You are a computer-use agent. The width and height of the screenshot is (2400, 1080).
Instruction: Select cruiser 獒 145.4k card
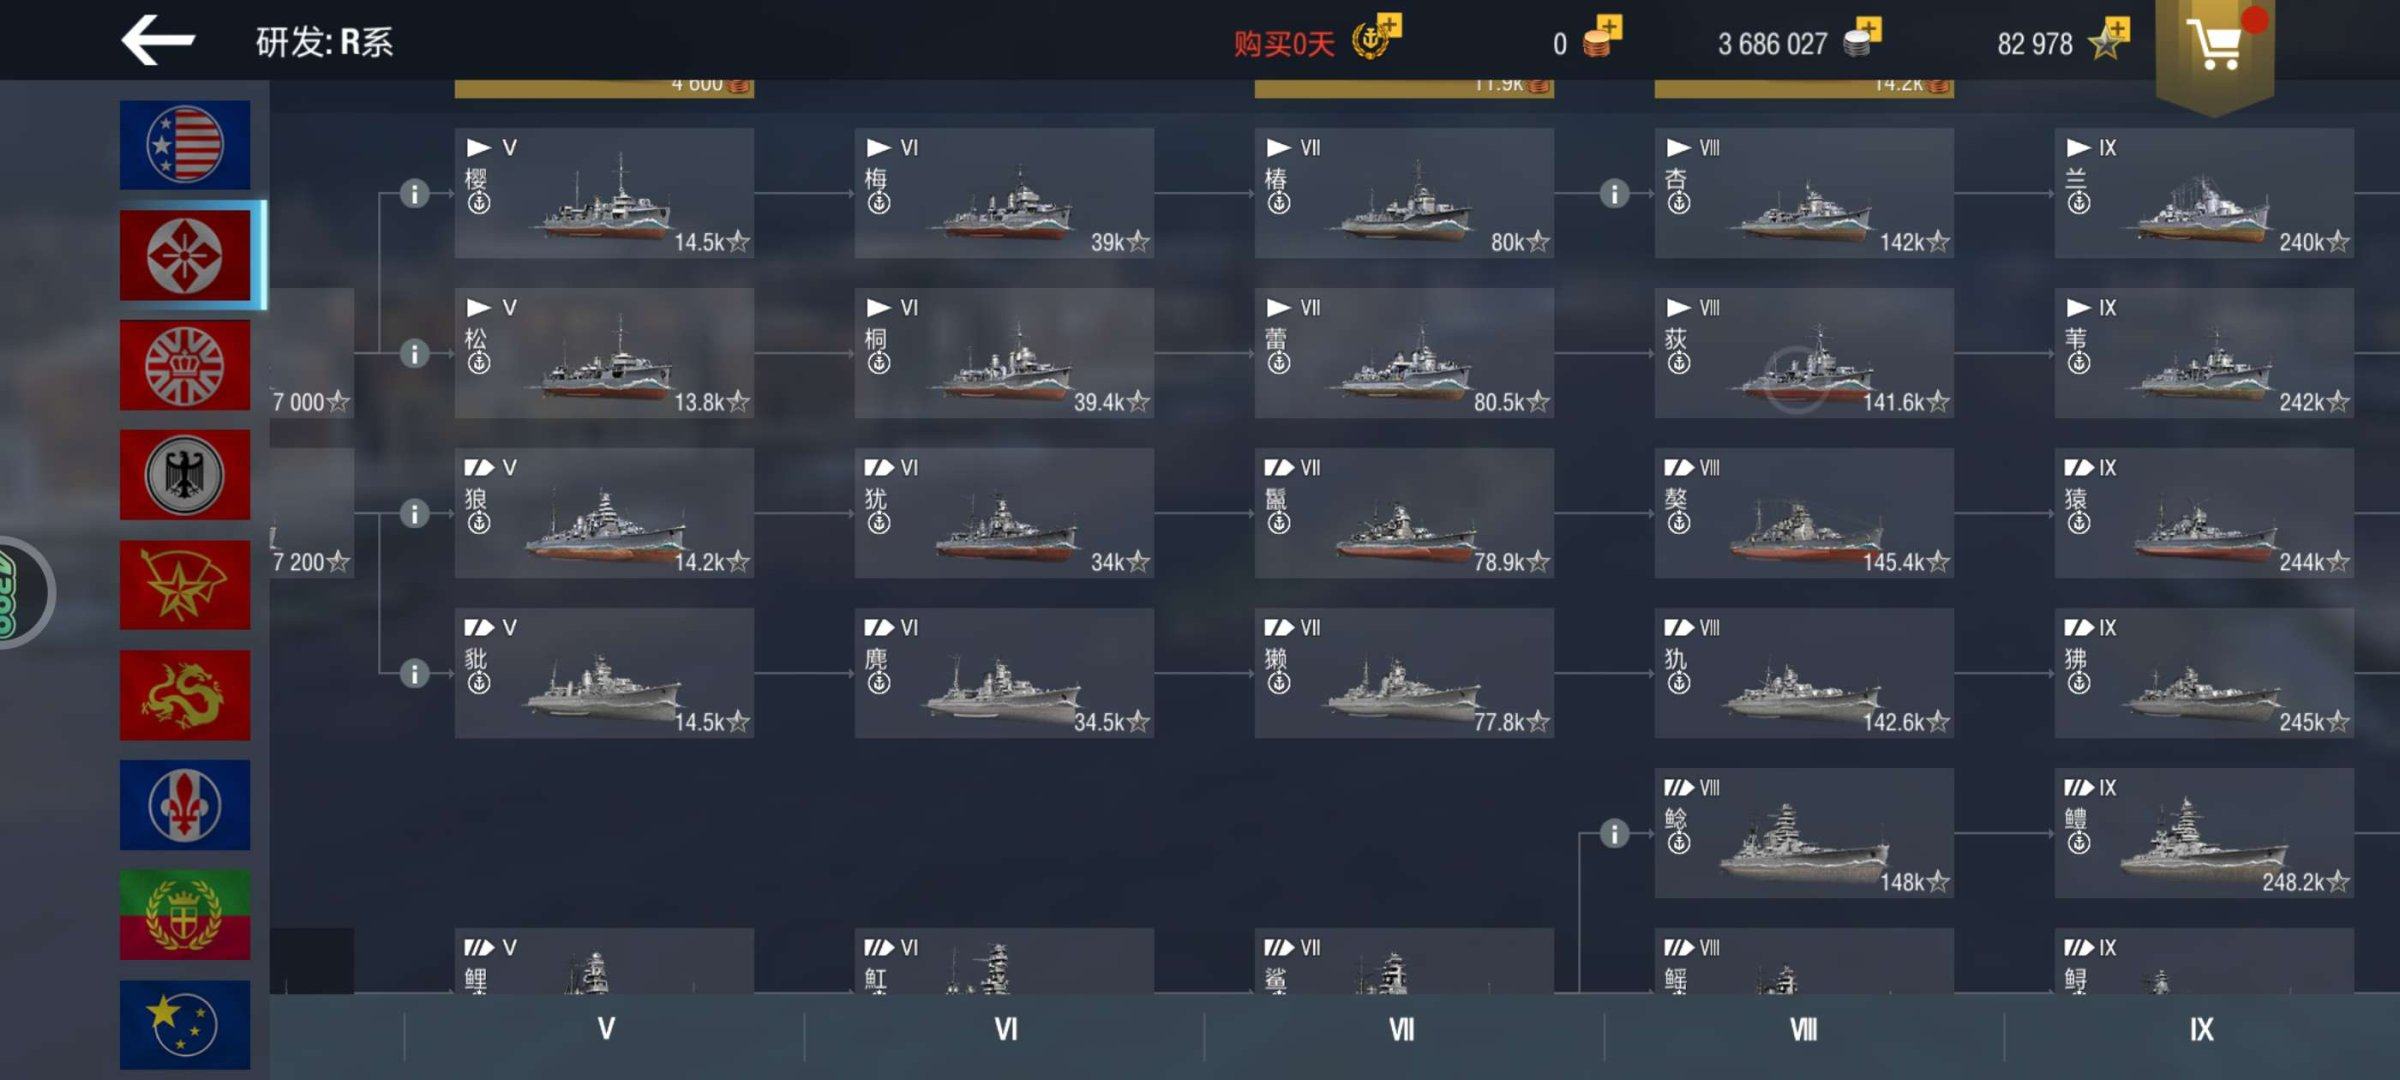1804,513
